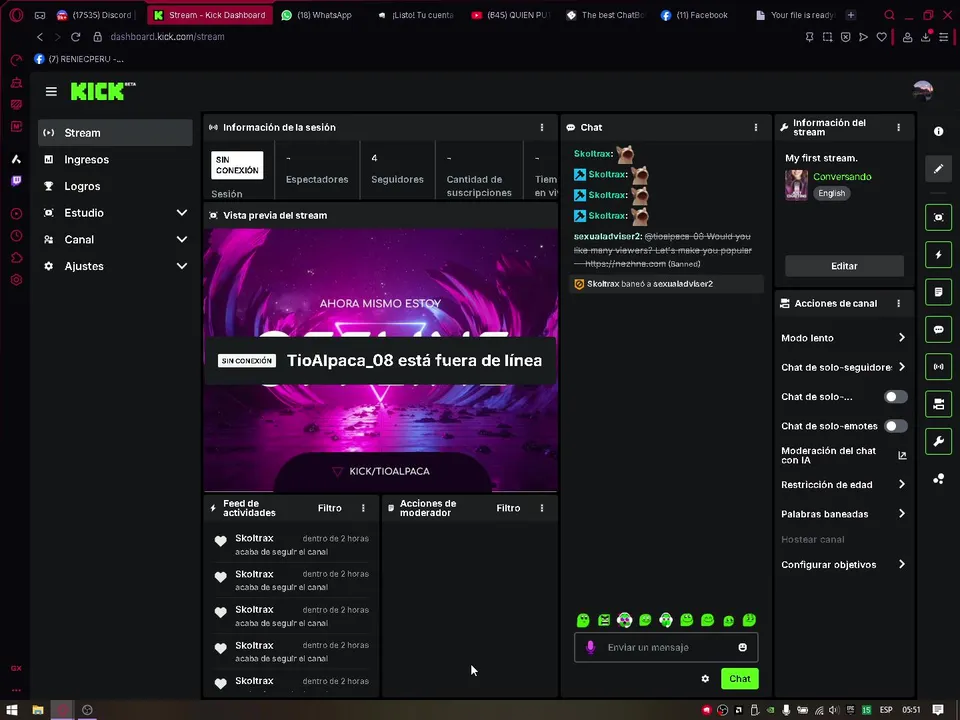Switch to the Discord browser tab
Screen dimensions: 960x720
[97, 15]
